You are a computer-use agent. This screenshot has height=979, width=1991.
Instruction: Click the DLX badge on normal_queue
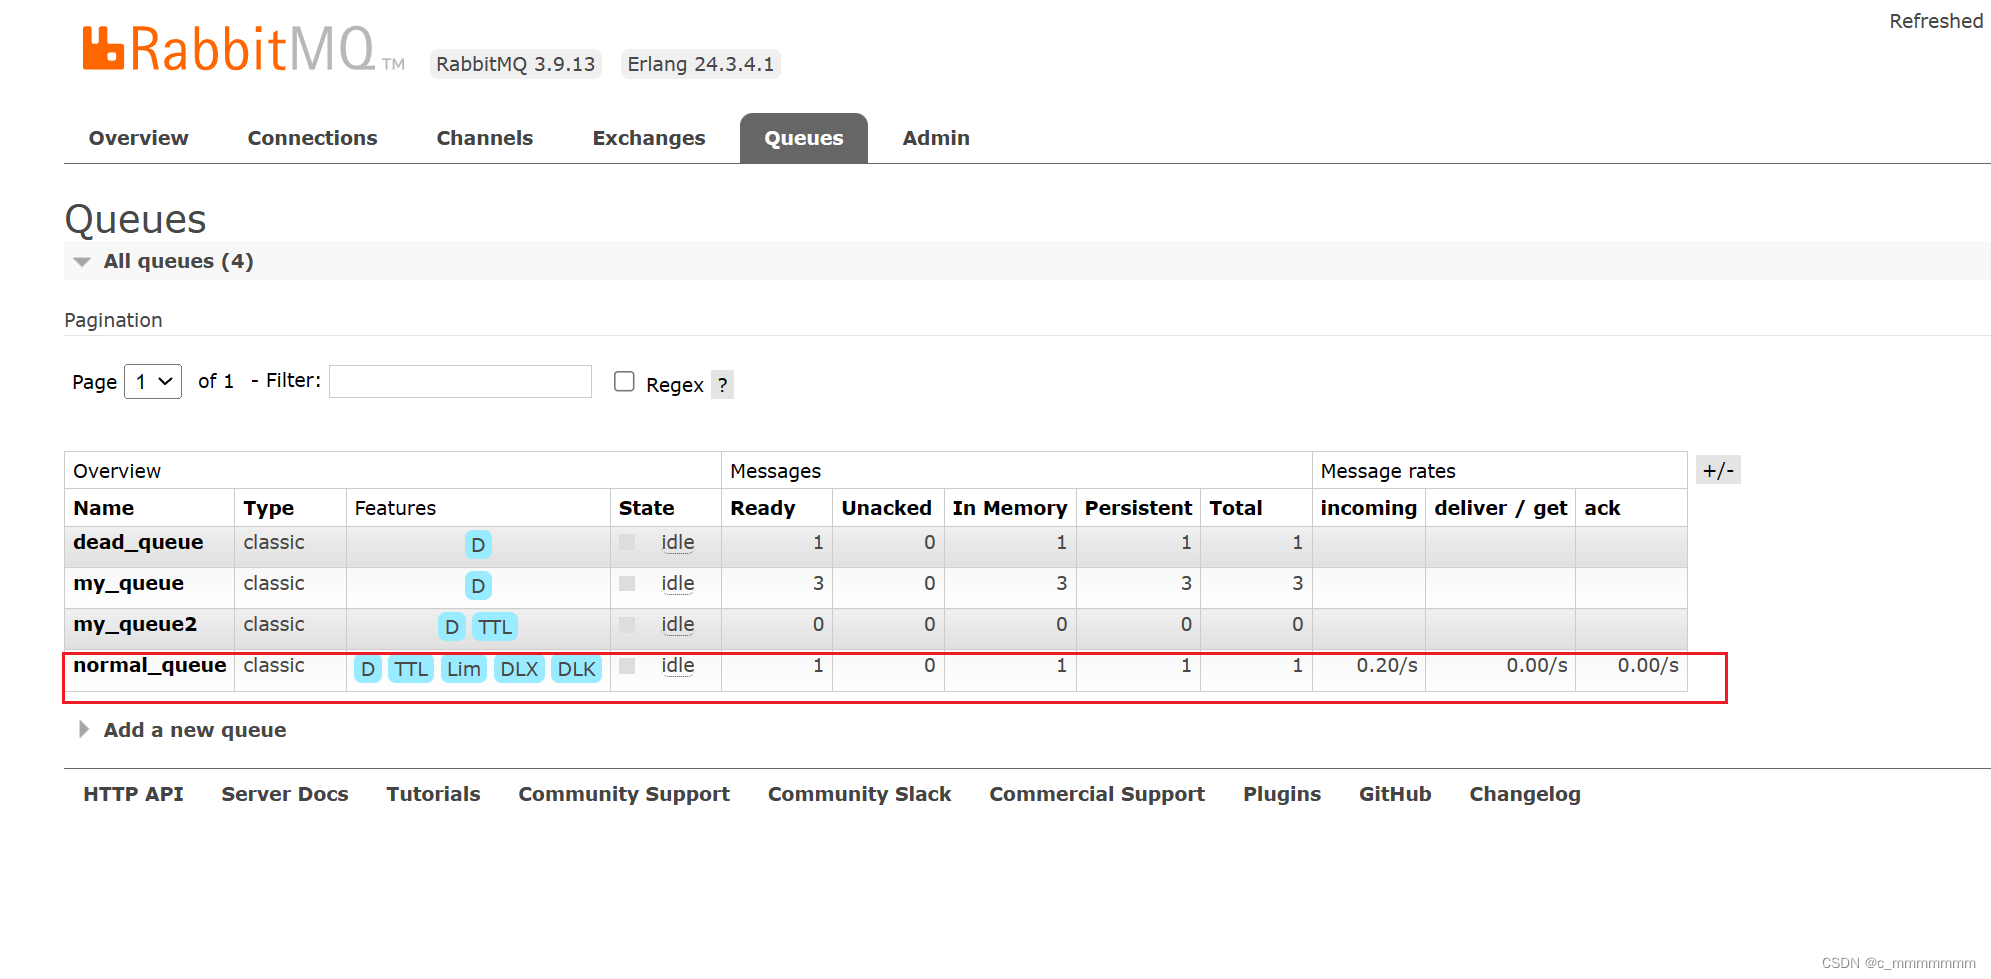click(518, 668)
